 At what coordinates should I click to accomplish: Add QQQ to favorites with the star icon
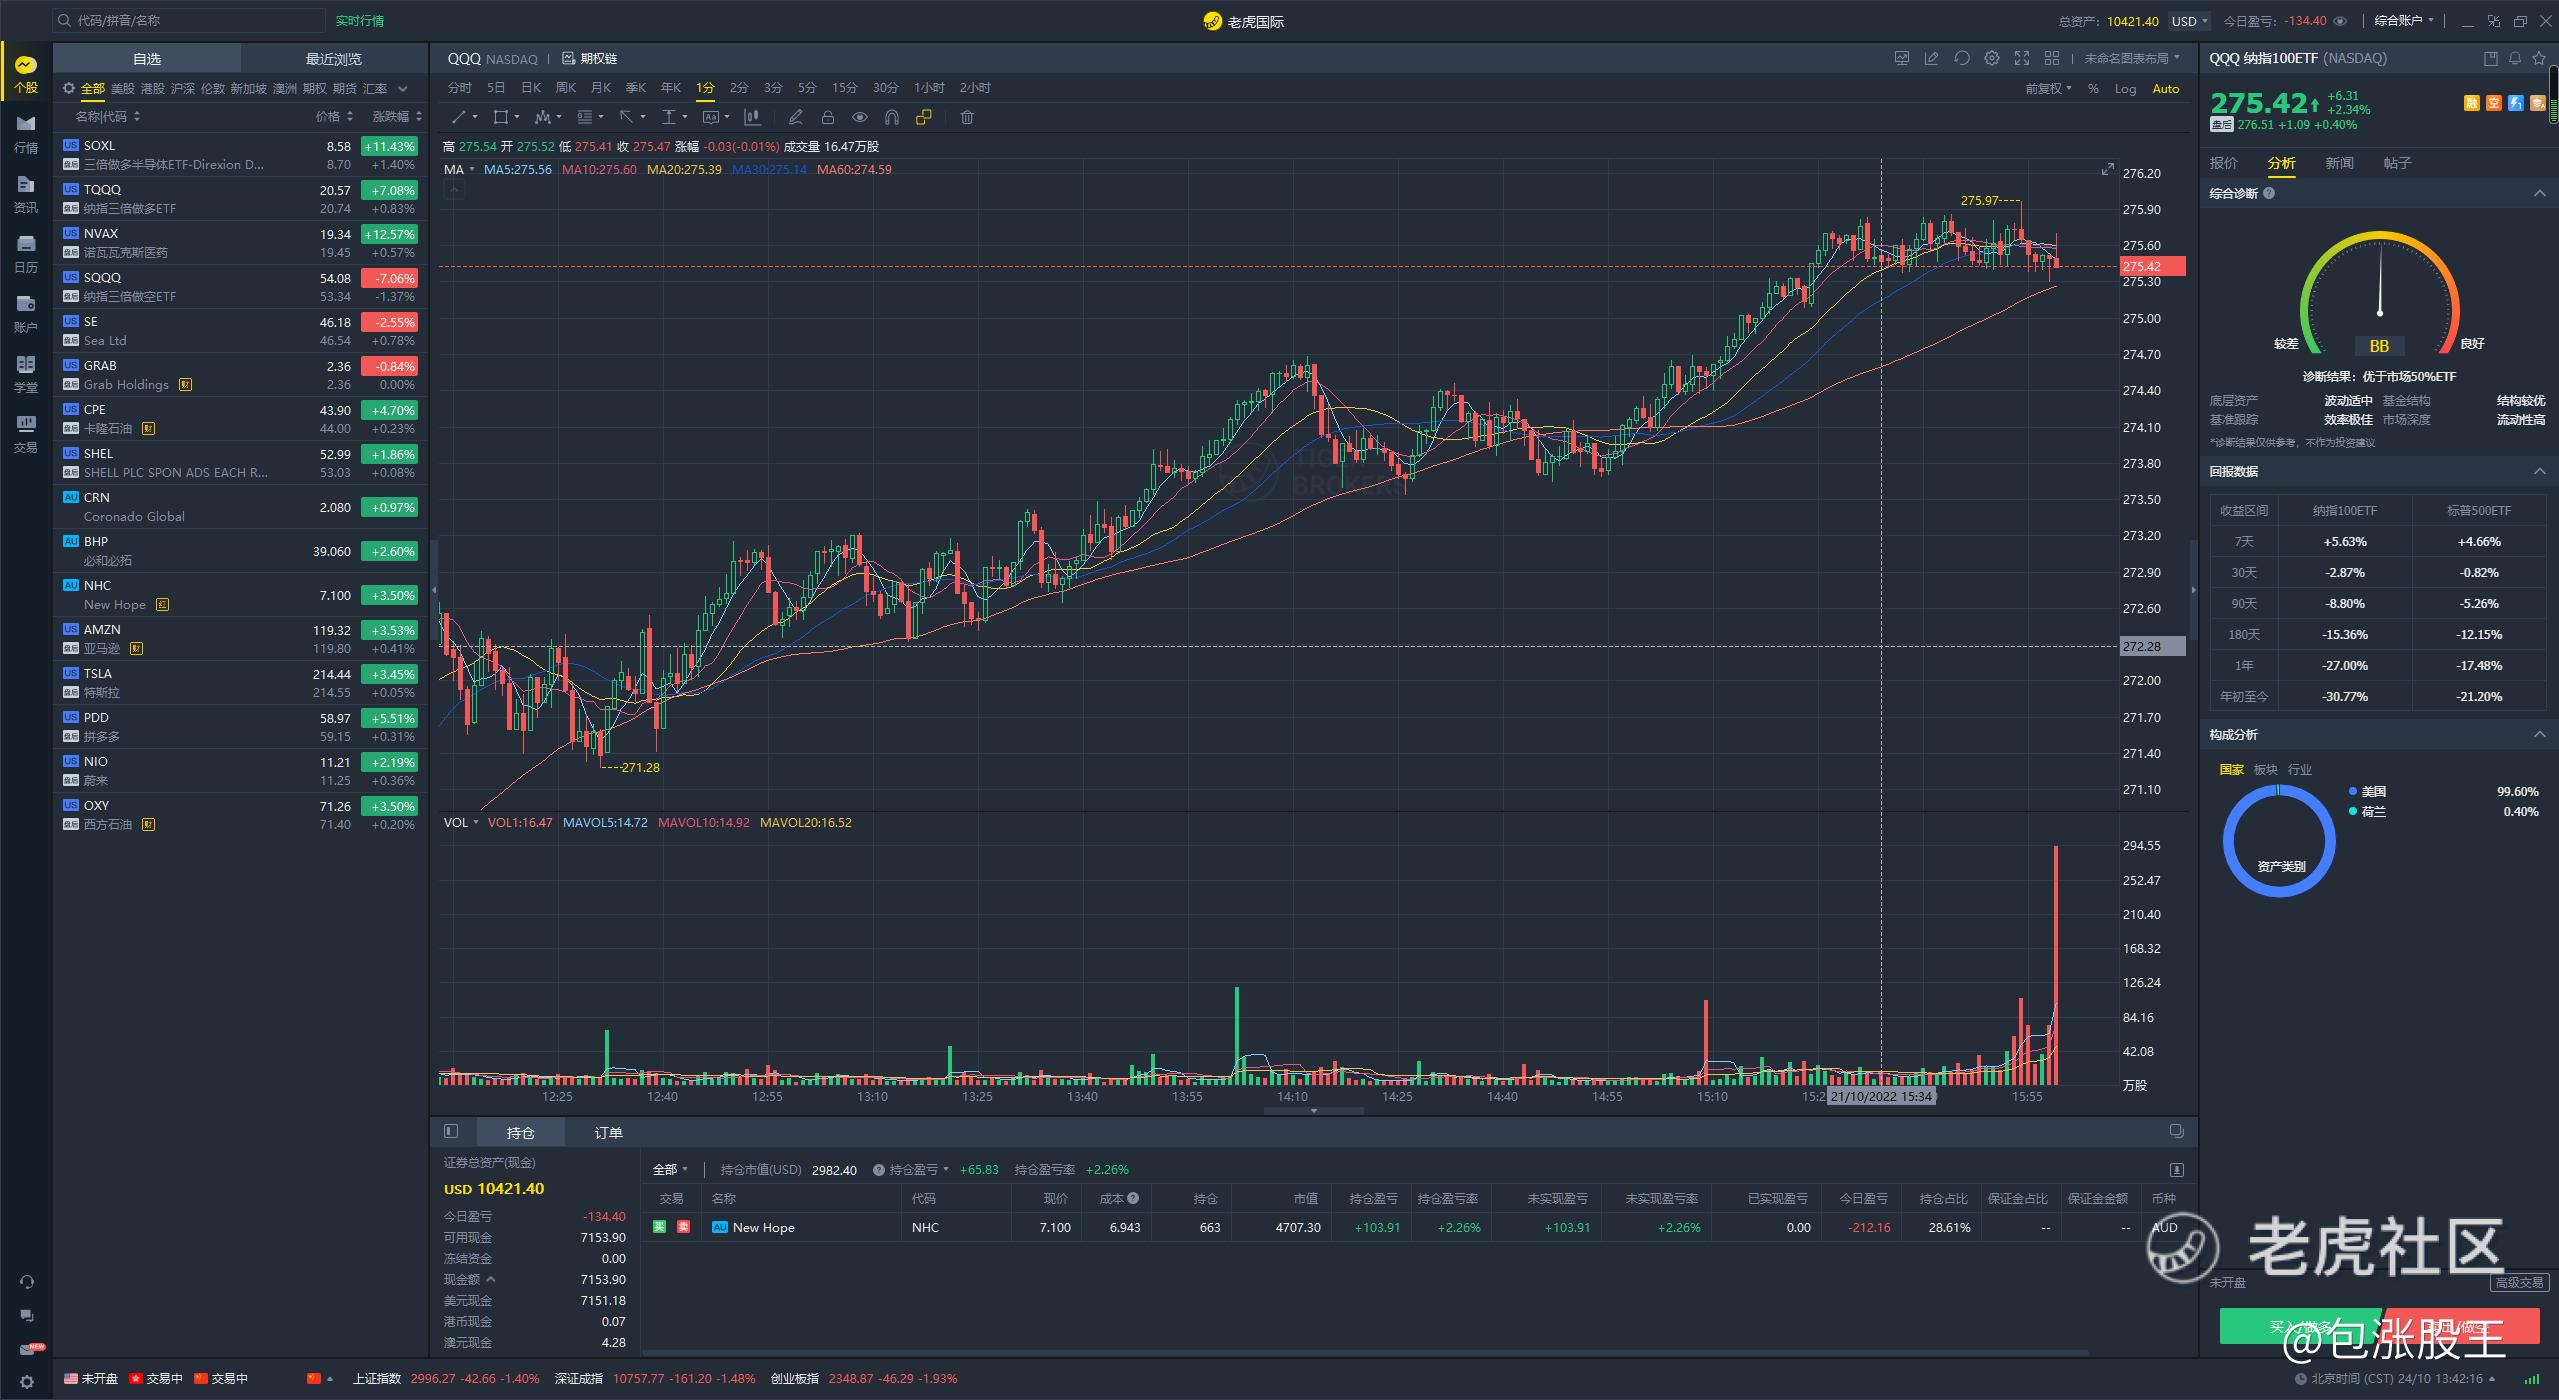click(x=2538, y=59)
